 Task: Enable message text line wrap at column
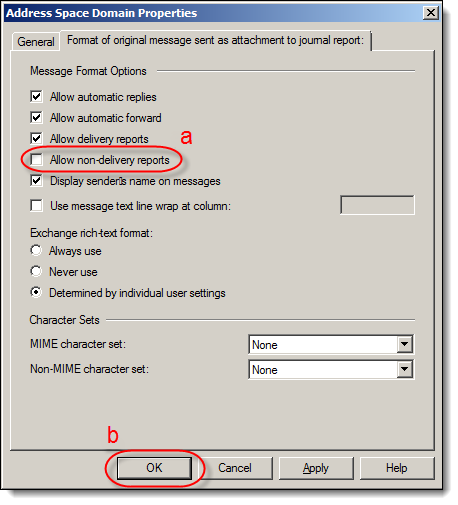coord(36,206)
